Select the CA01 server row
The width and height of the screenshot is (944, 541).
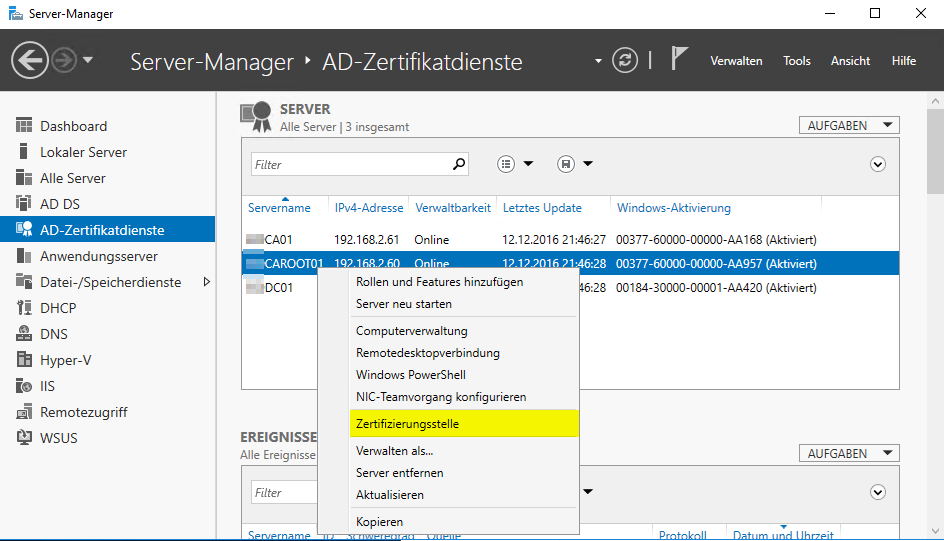point(570,240)
